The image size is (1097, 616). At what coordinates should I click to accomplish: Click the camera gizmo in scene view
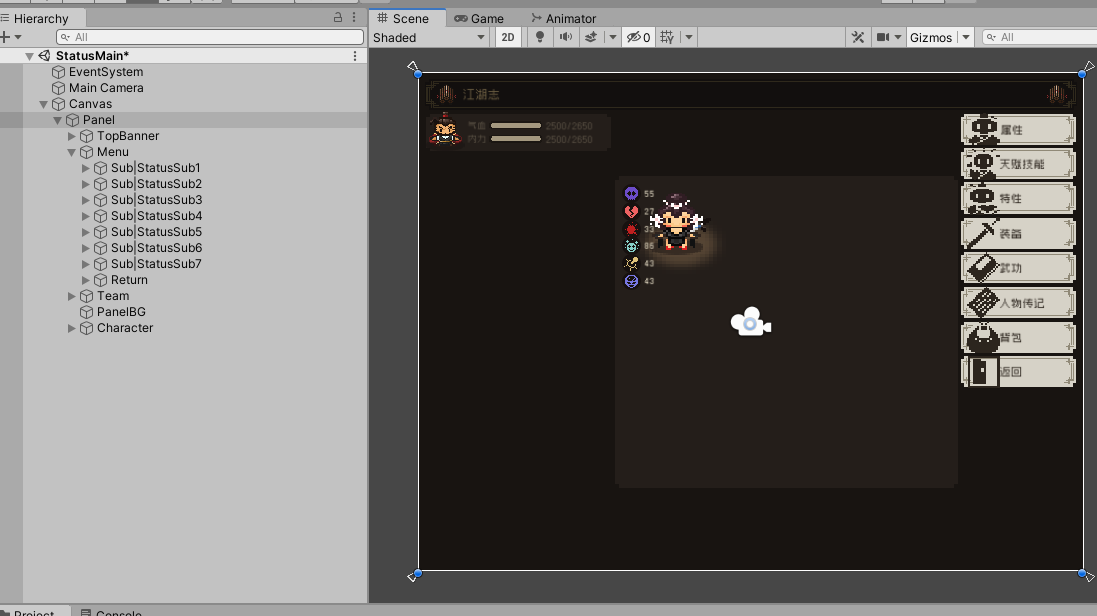(x=751, y=322)
